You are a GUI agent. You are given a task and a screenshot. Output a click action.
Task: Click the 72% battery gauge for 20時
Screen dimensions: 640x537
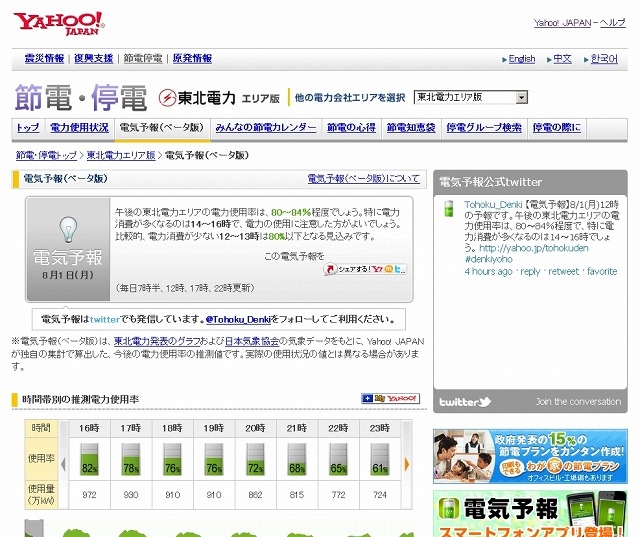[256, 459]
